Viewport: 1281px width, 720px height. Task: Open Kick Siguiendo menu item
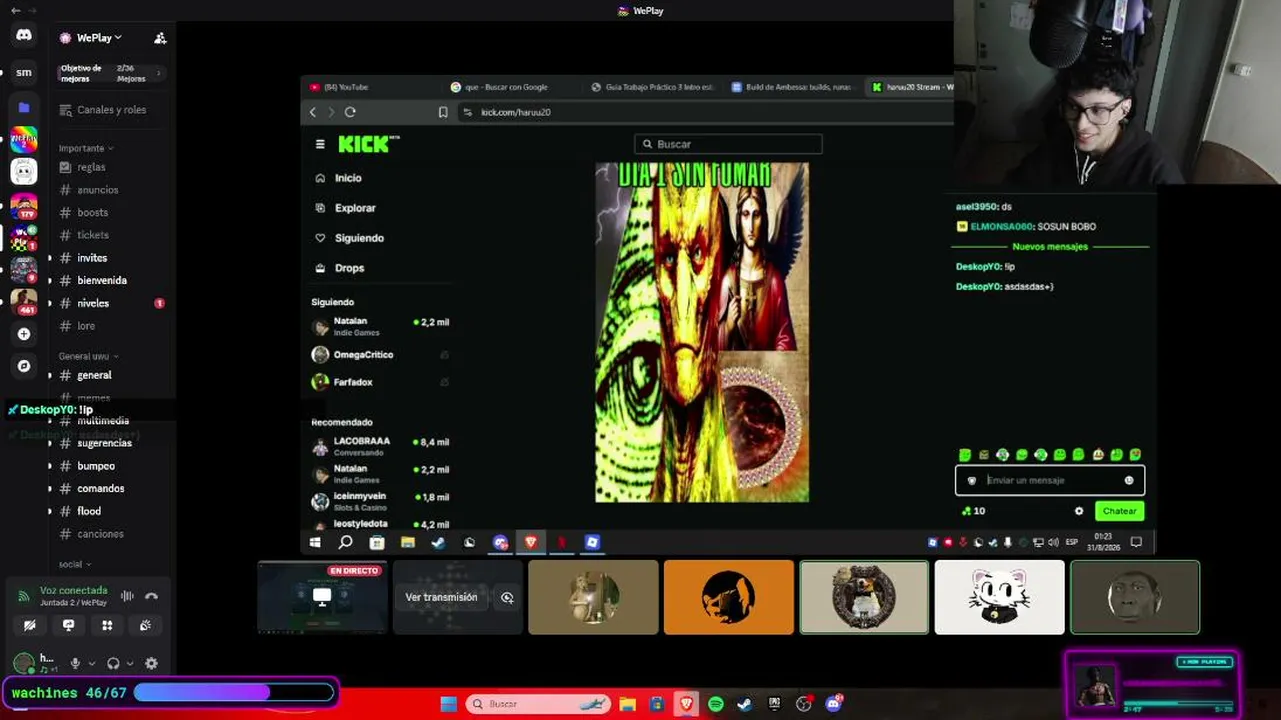click(x=350, y=238)
